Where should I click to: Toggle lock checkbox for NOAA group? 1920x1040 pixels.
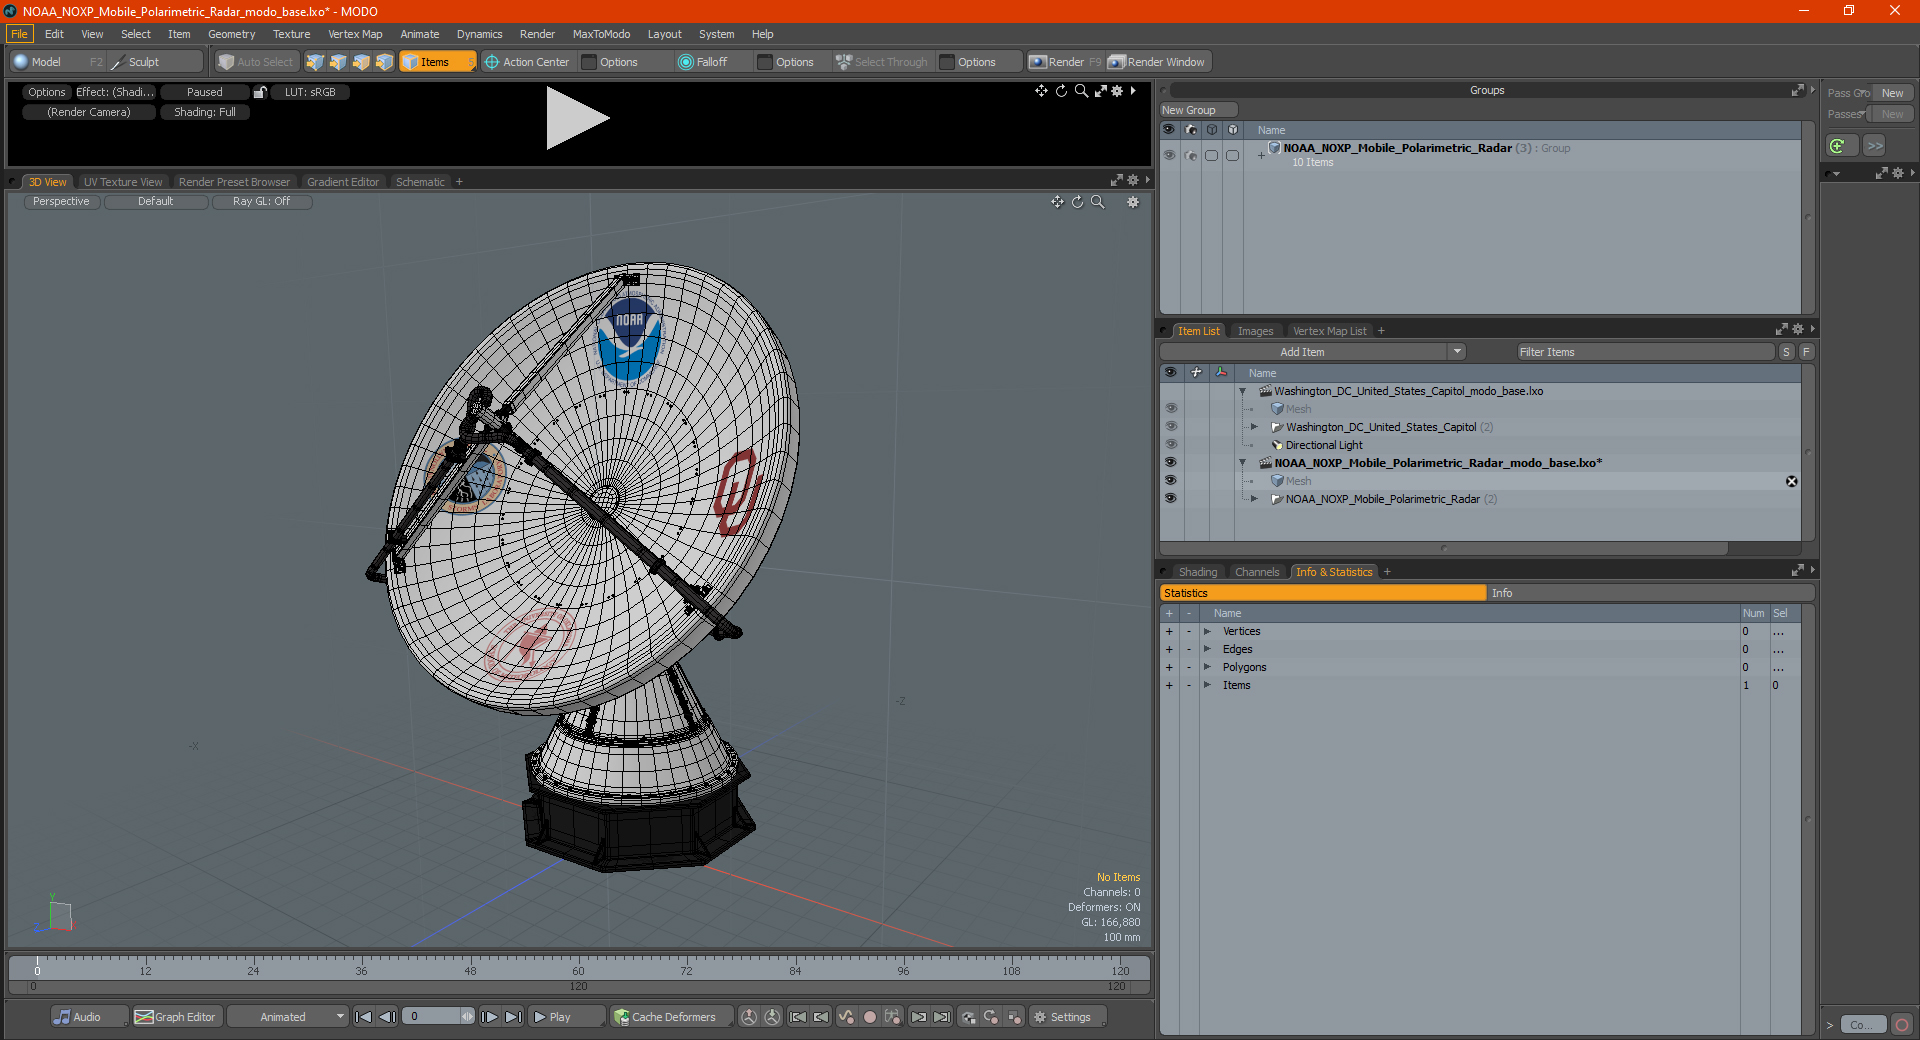point(1233,155)
